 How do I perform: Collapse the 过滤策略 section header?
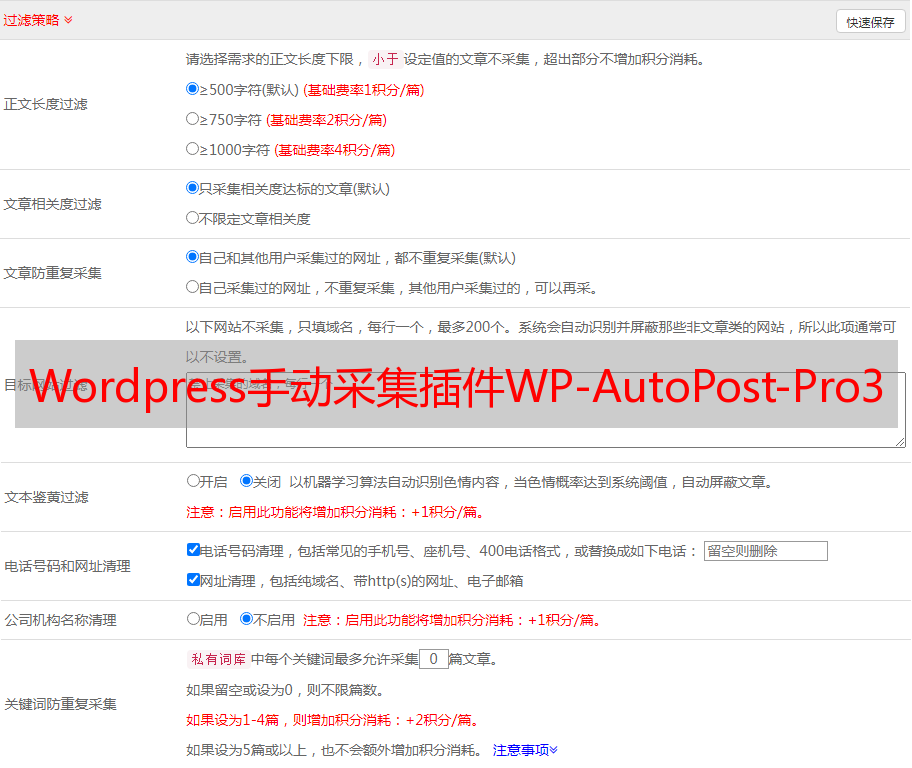38,20
